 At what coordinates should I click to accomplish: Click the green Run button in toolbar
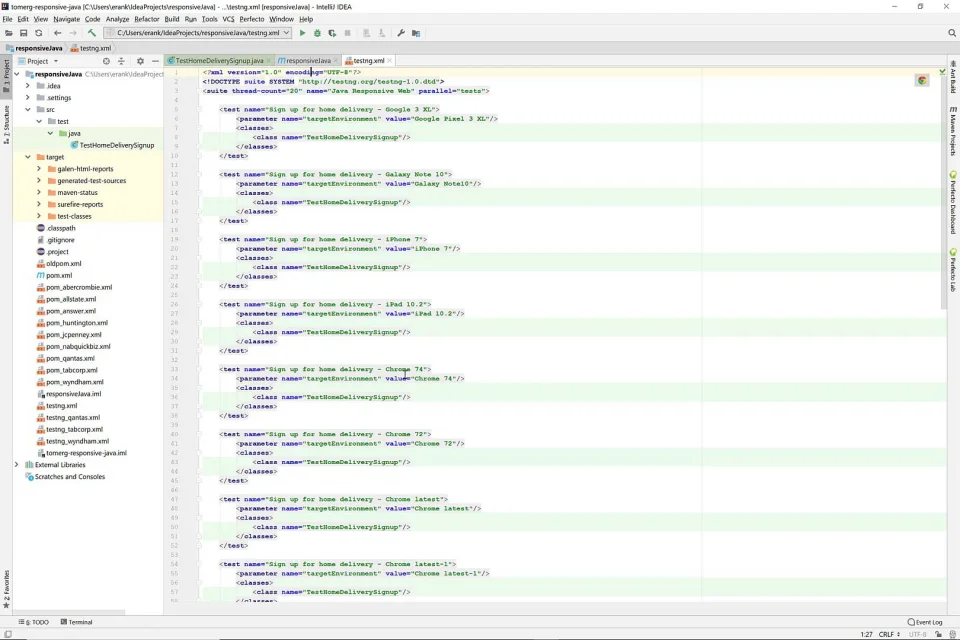pos(303,33)
